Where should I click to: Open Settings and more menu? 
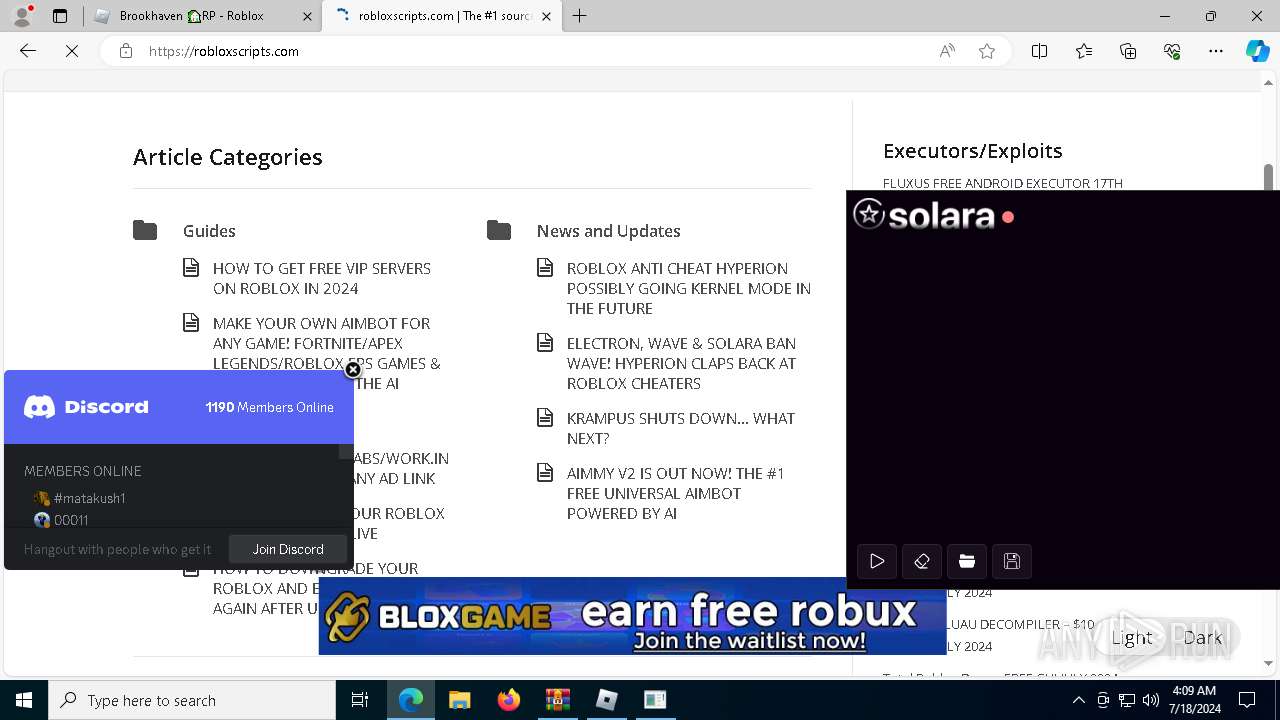coord(1216,51)
